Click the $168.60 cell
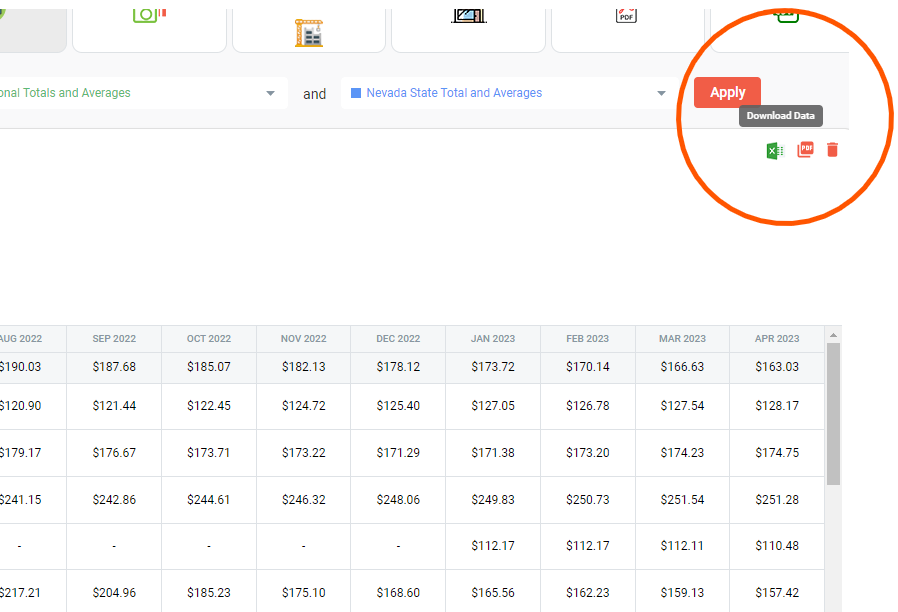 398,593
